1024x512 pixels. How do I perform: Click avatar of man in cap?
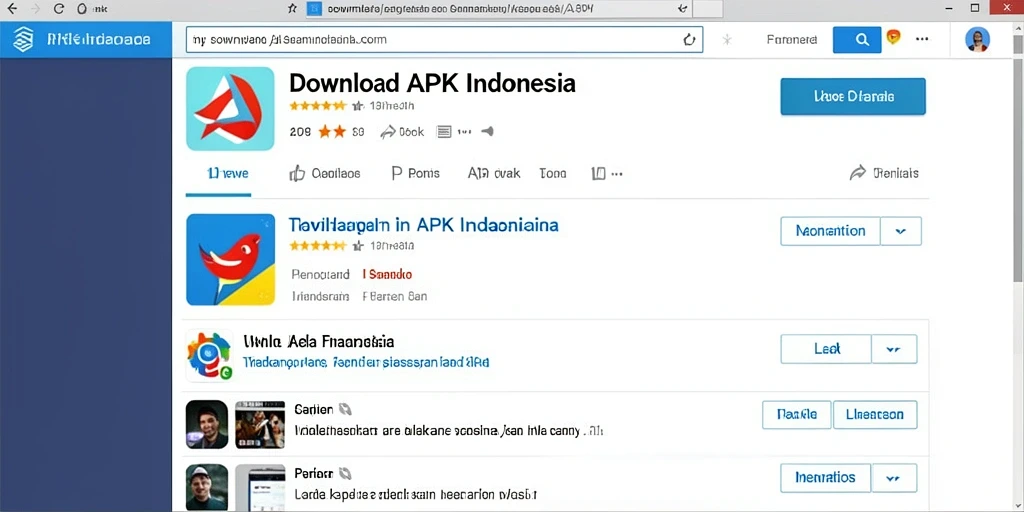[x=207, y=487]
